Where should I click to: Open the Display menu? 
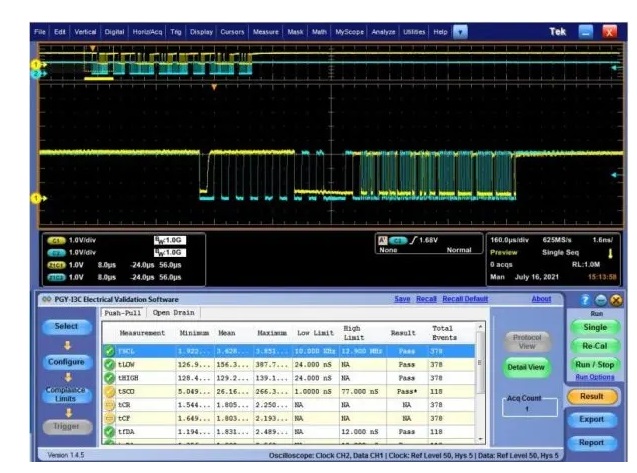click(x=202, y=32)
